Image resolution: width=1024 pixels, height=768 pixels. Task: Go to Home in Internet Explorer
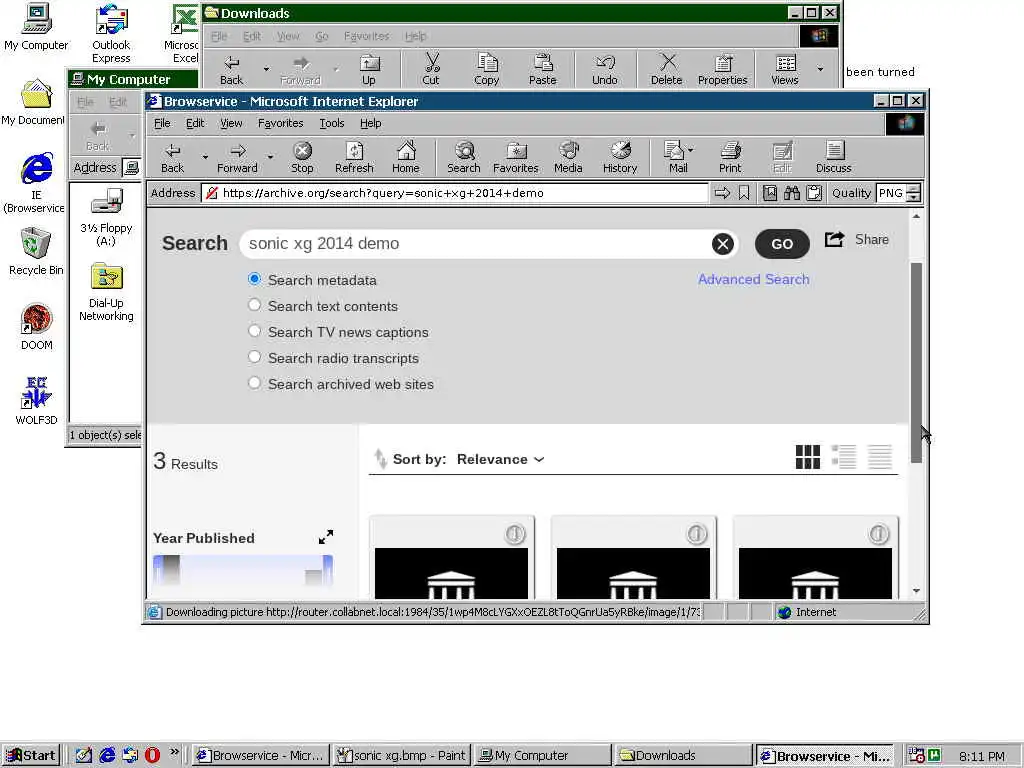(406, 157)
